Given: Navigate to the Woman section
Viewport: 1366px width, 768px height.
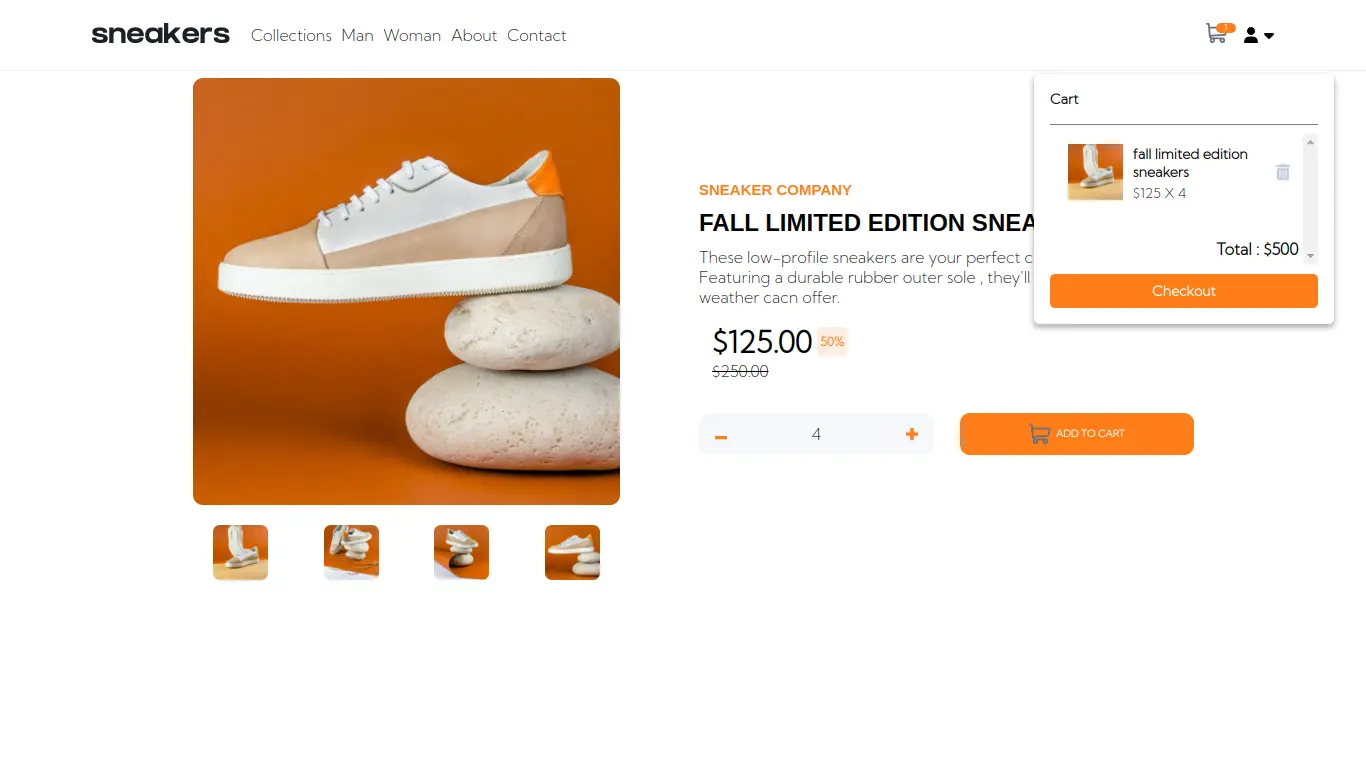Looking at the screenshot, I should 412,36.
